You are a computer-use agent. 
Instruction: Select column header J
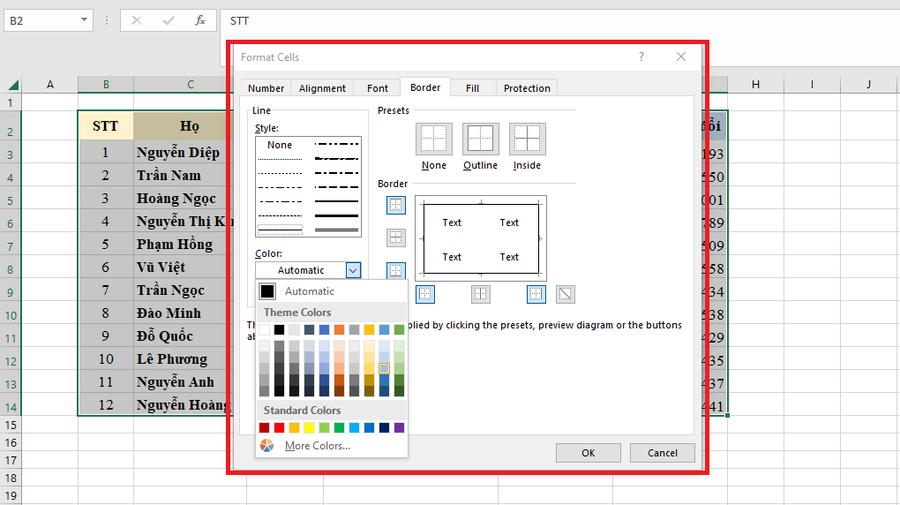coord(868,84)
